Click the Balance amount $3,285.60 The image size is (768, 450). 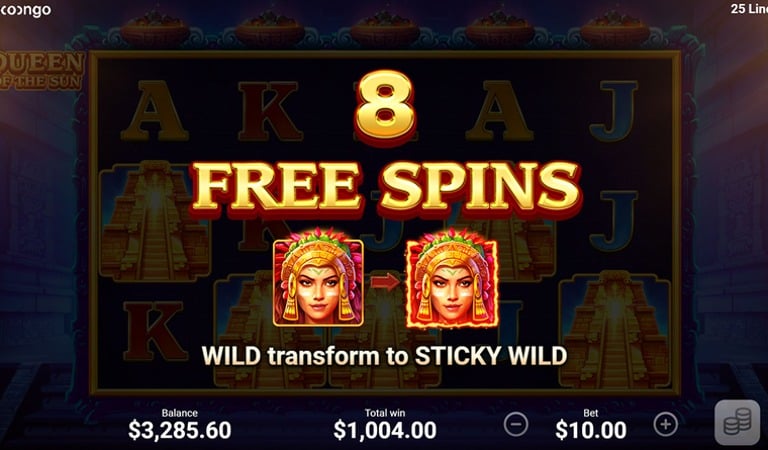180,430
